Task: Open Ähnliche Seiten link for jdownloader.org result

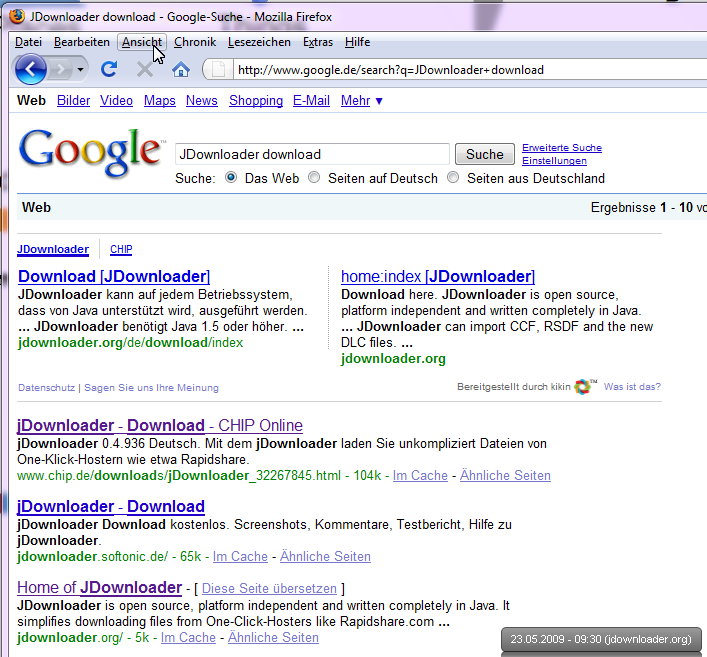Action: [x=273, y=638]
